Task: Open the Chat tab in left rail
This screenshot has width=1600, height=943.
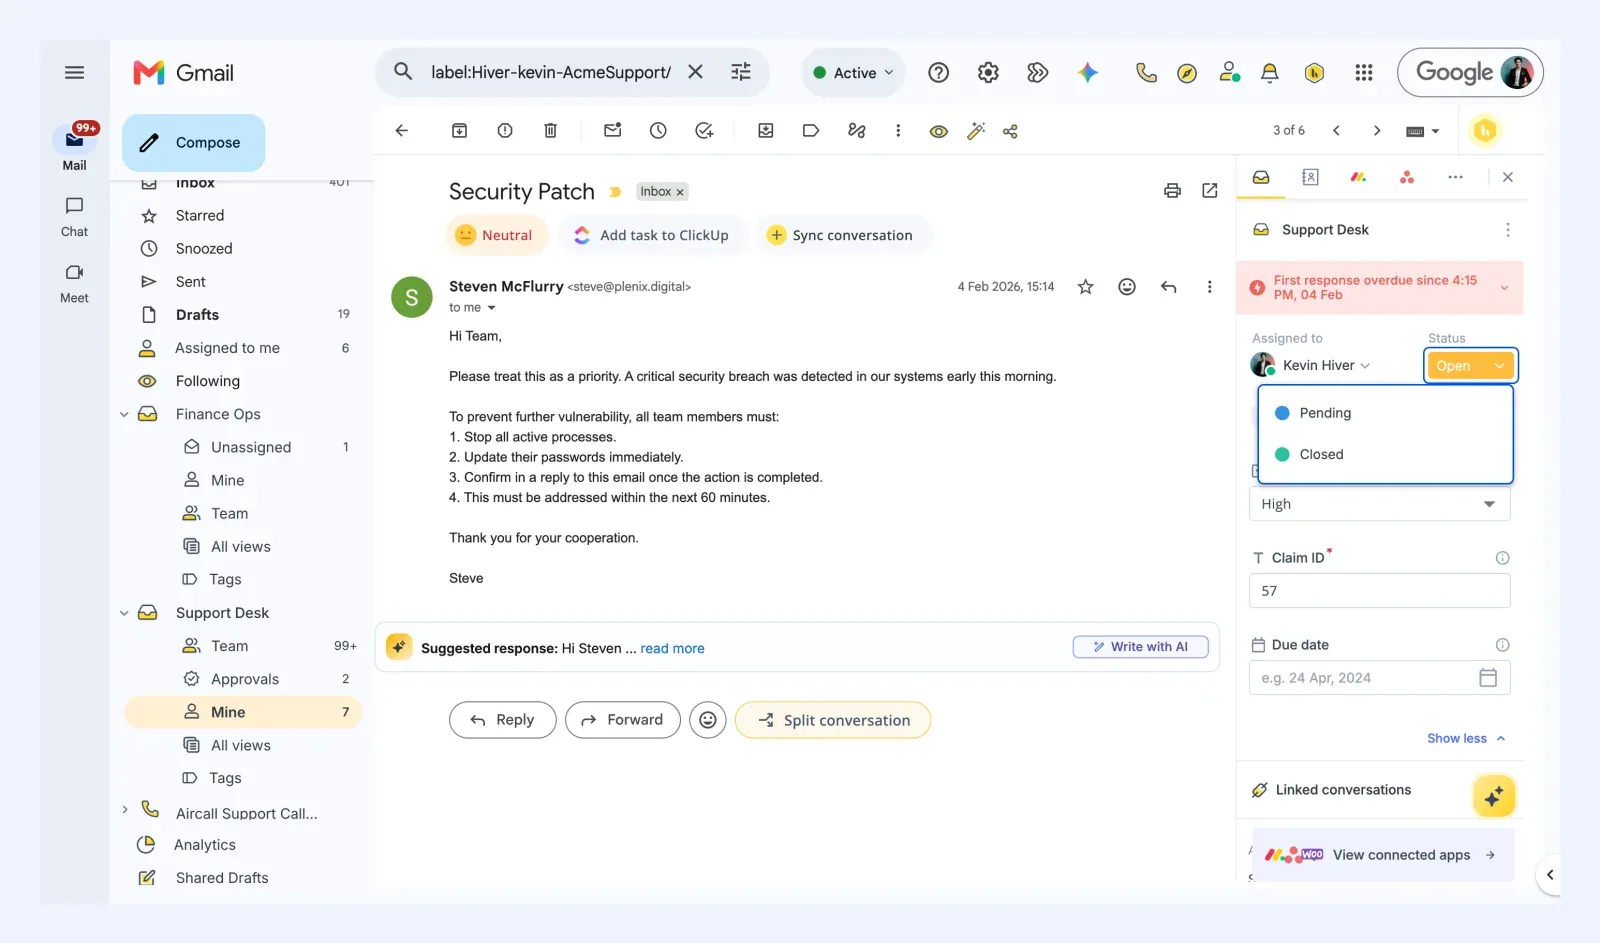Action: point(74,216)
